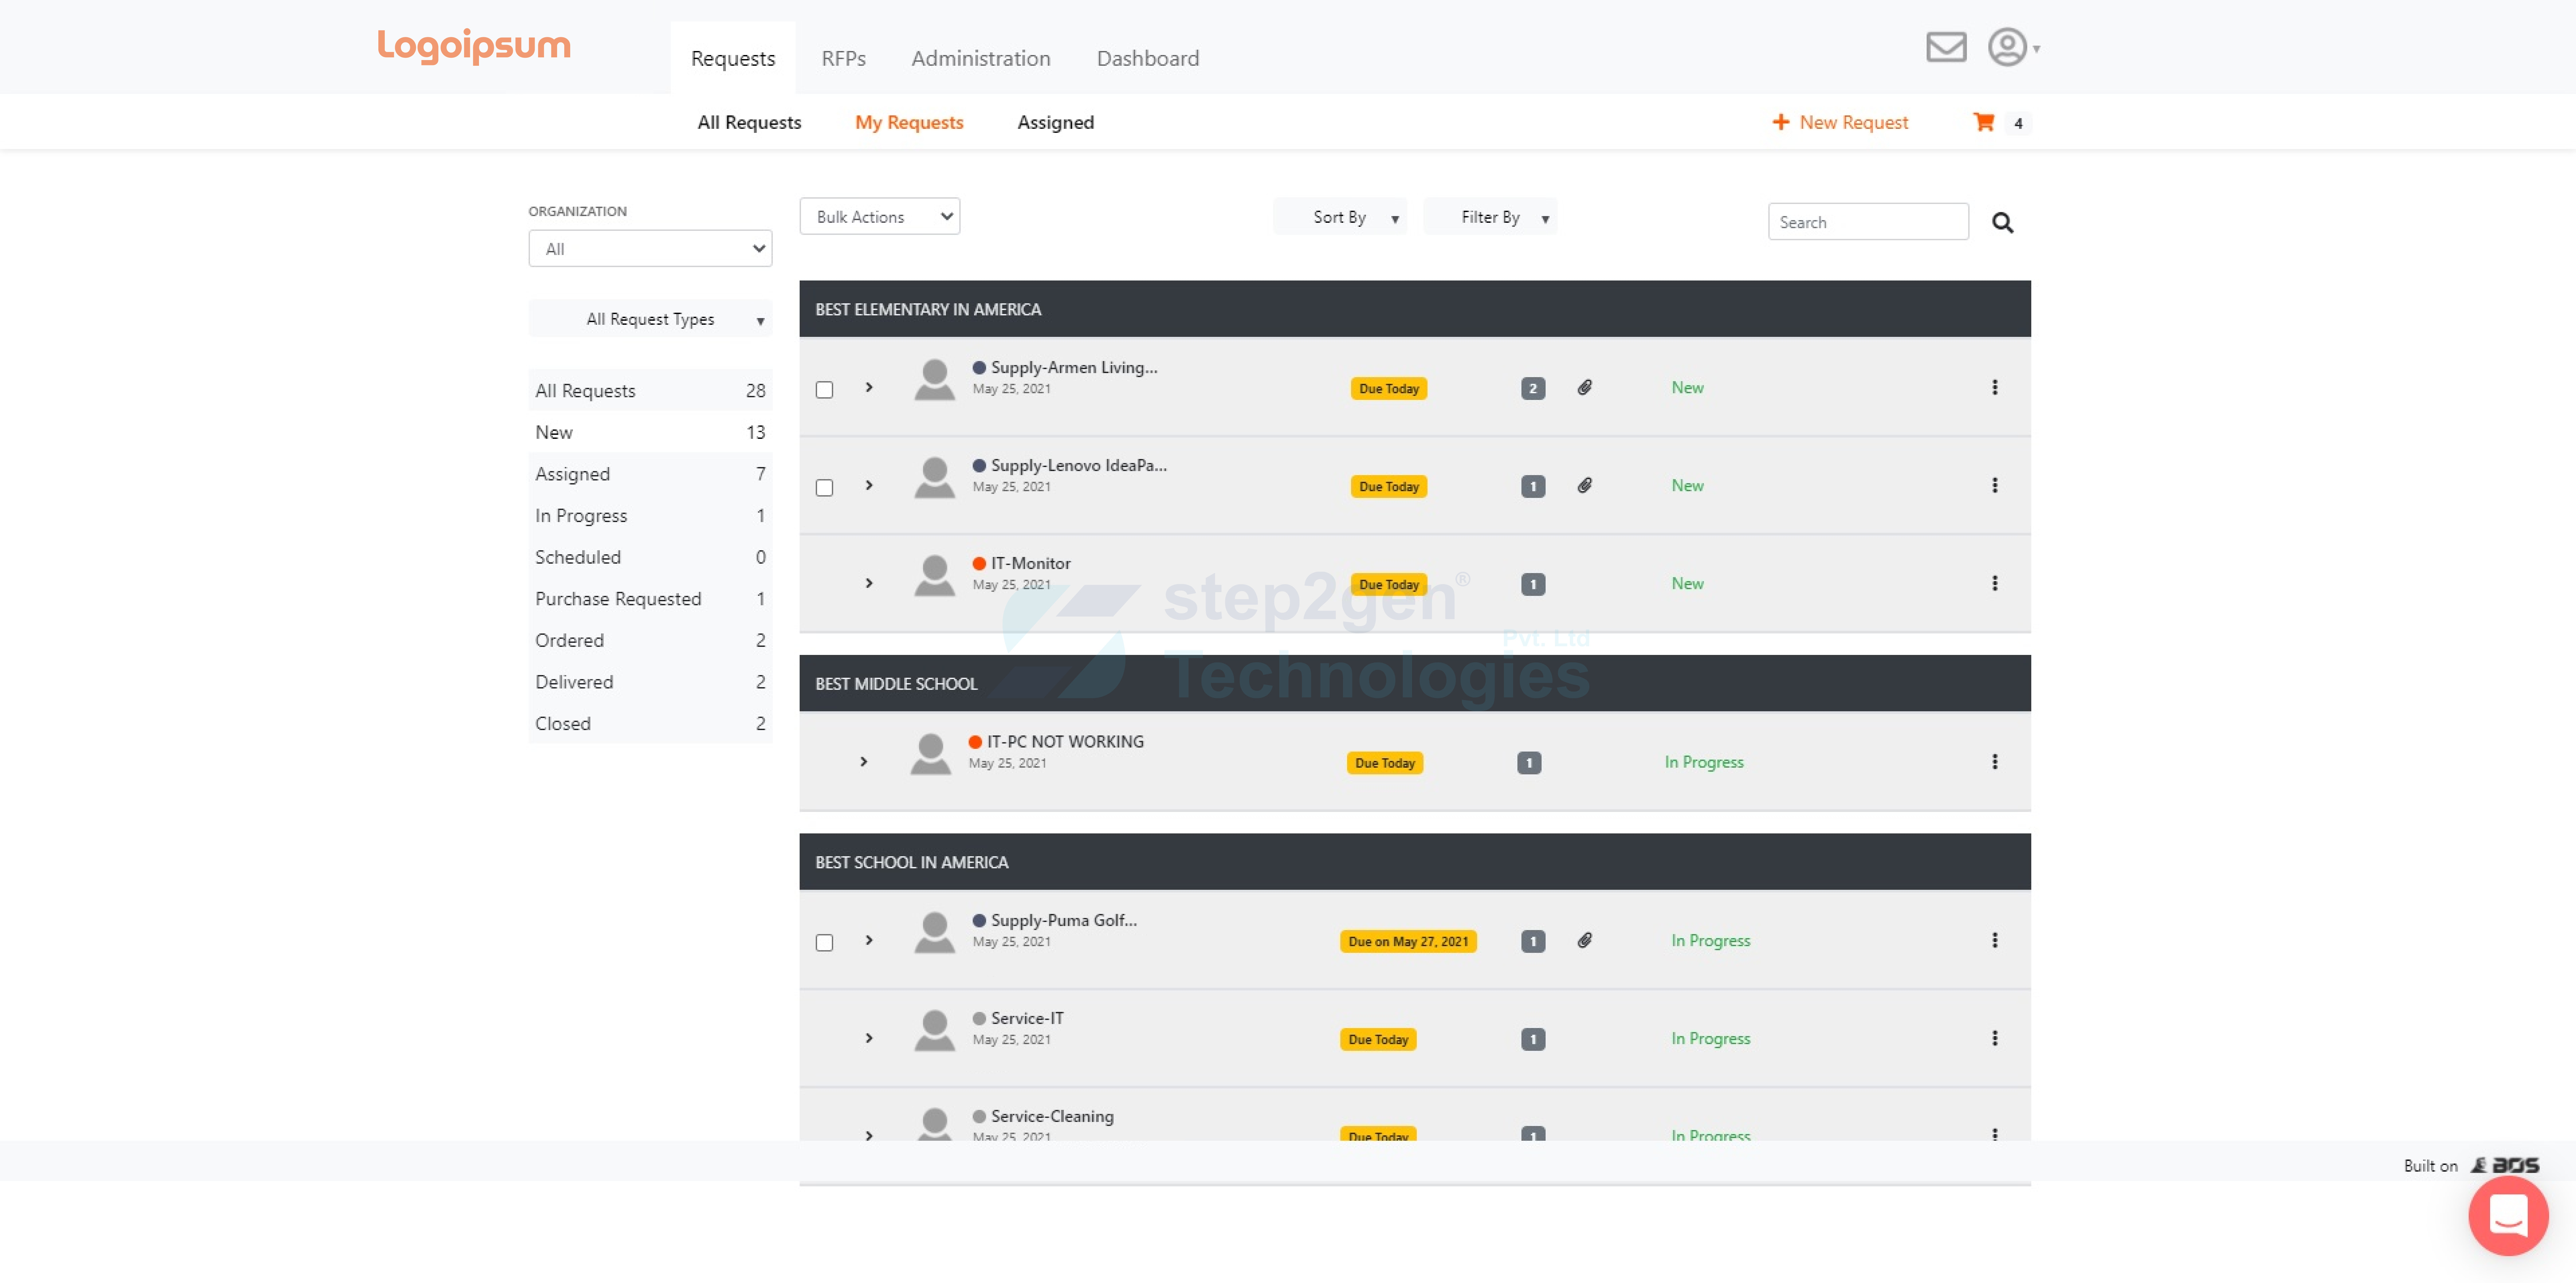The width and height of the screenshot is (2576, 1283).
Task: Tick checkbox for Supply-Lenovo IdeaPa request
Action: pyautogui.click(x=824, y=487)
